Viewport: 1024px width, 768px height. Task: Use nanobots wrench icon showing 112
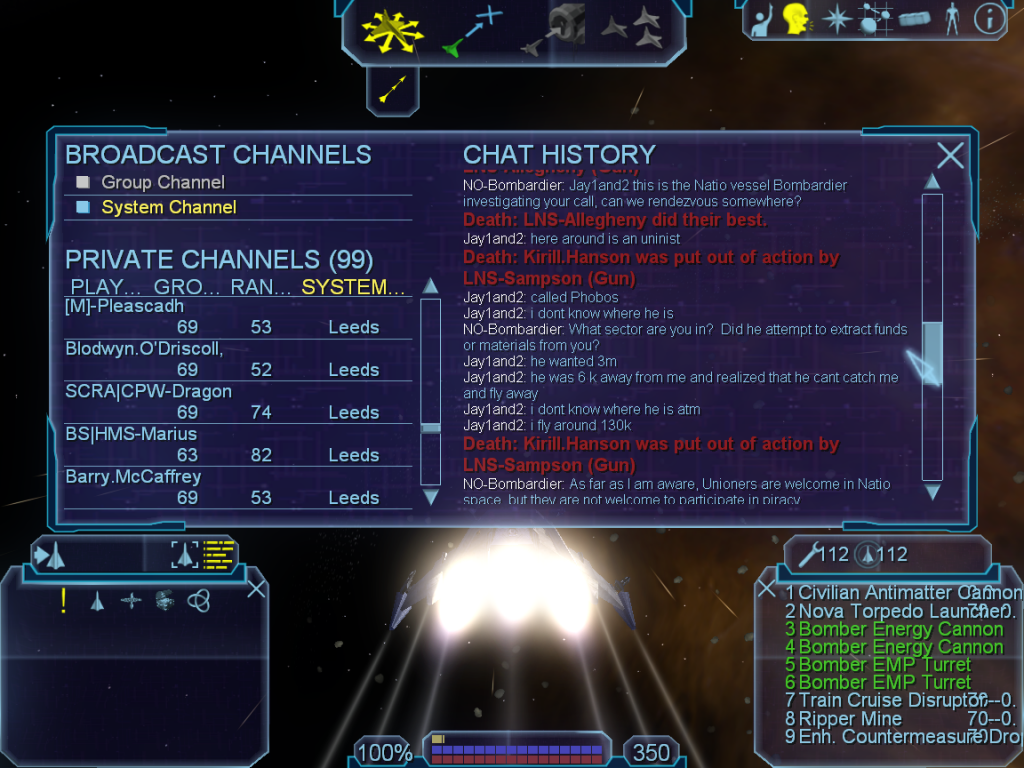coord(823,555)
